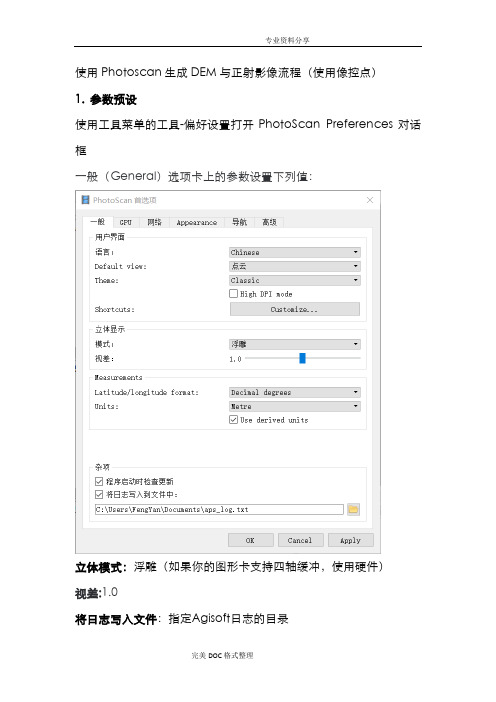Toggle the 将日志写入到文件中 checkbox
The image size is (496, 702).
99,494
